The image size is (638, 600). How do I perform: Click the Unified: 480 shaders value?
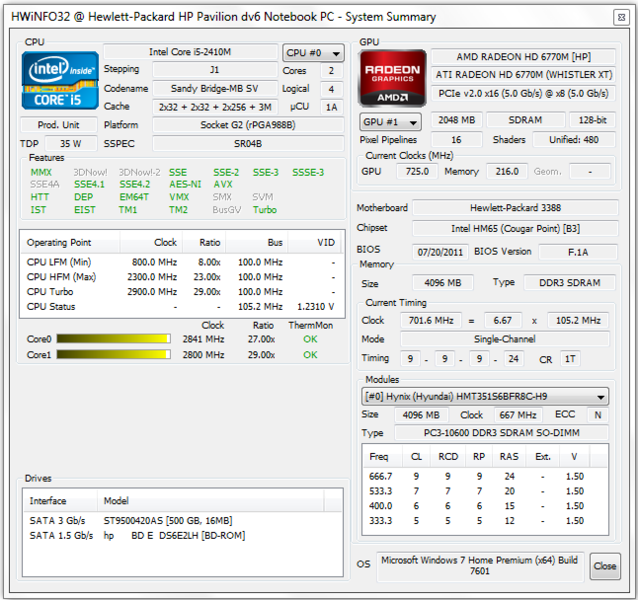click(574, 140)
